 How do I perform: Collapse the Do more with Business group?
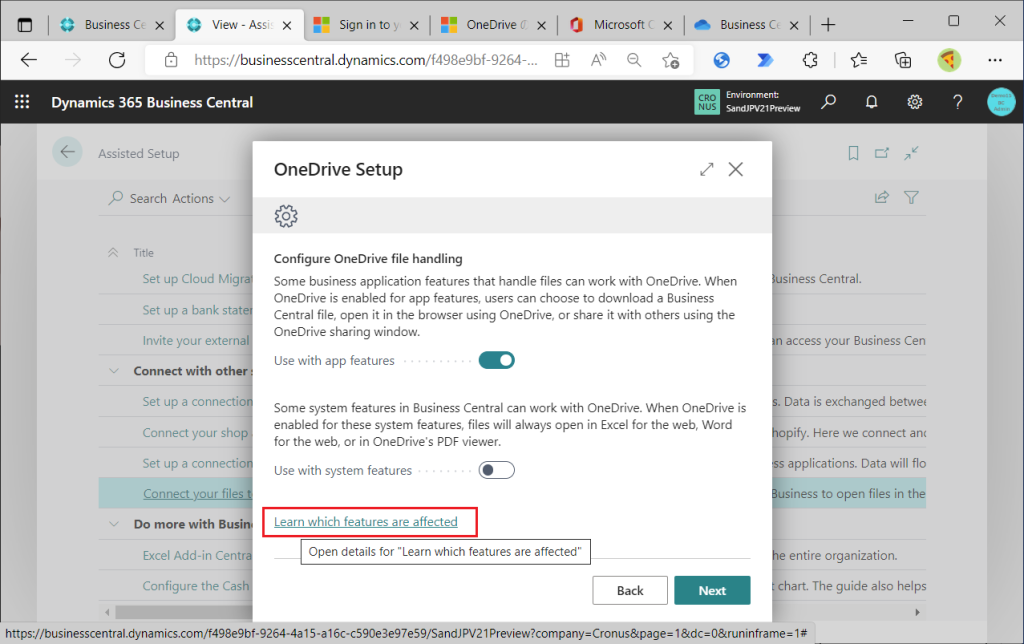click(x=114, y=524)
